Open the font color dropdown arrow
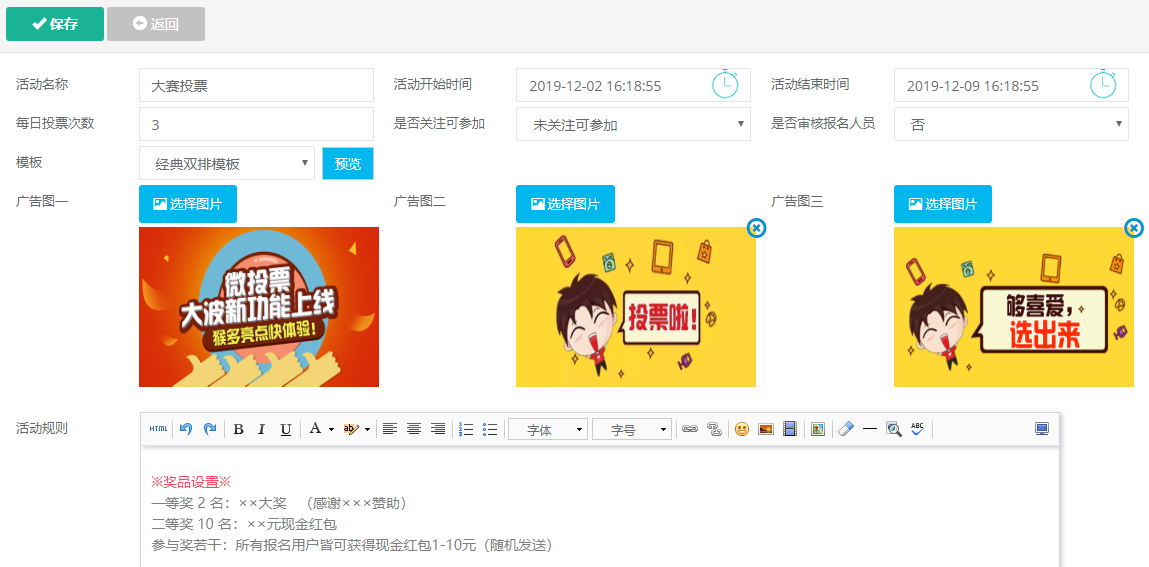Screen dimensions: 1149x567 pos(331,429)
